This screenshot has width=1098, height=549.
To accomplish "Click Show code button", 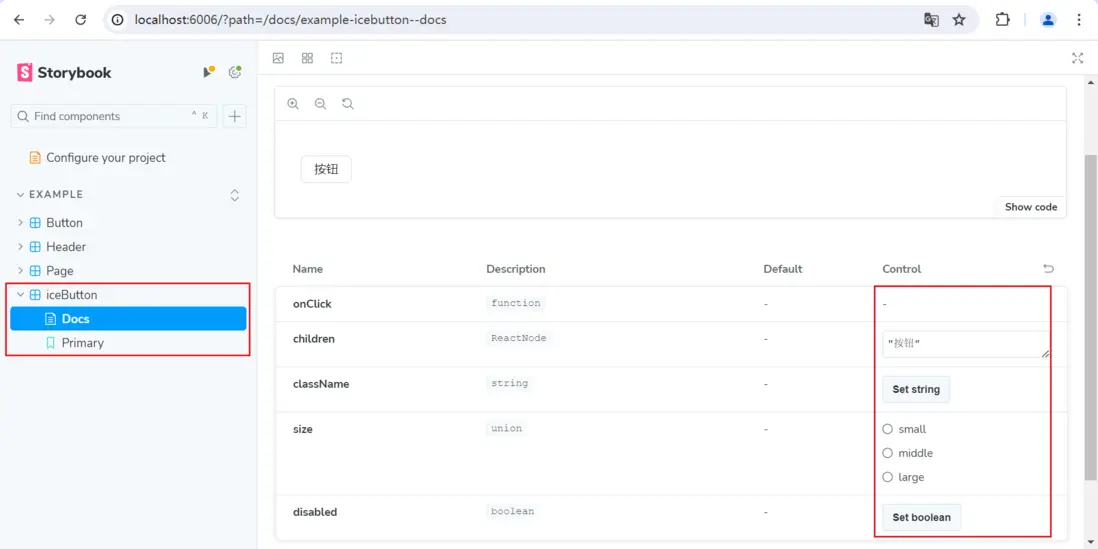I will pos(1030,207).
